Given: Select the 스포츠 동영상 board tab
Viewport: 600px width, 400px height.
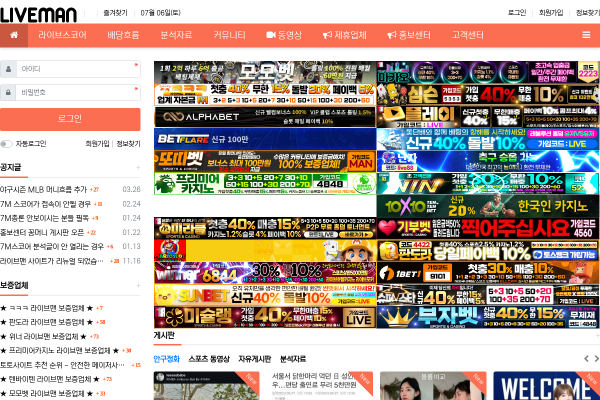Looking at the screenshot, I should pos(209,359).
